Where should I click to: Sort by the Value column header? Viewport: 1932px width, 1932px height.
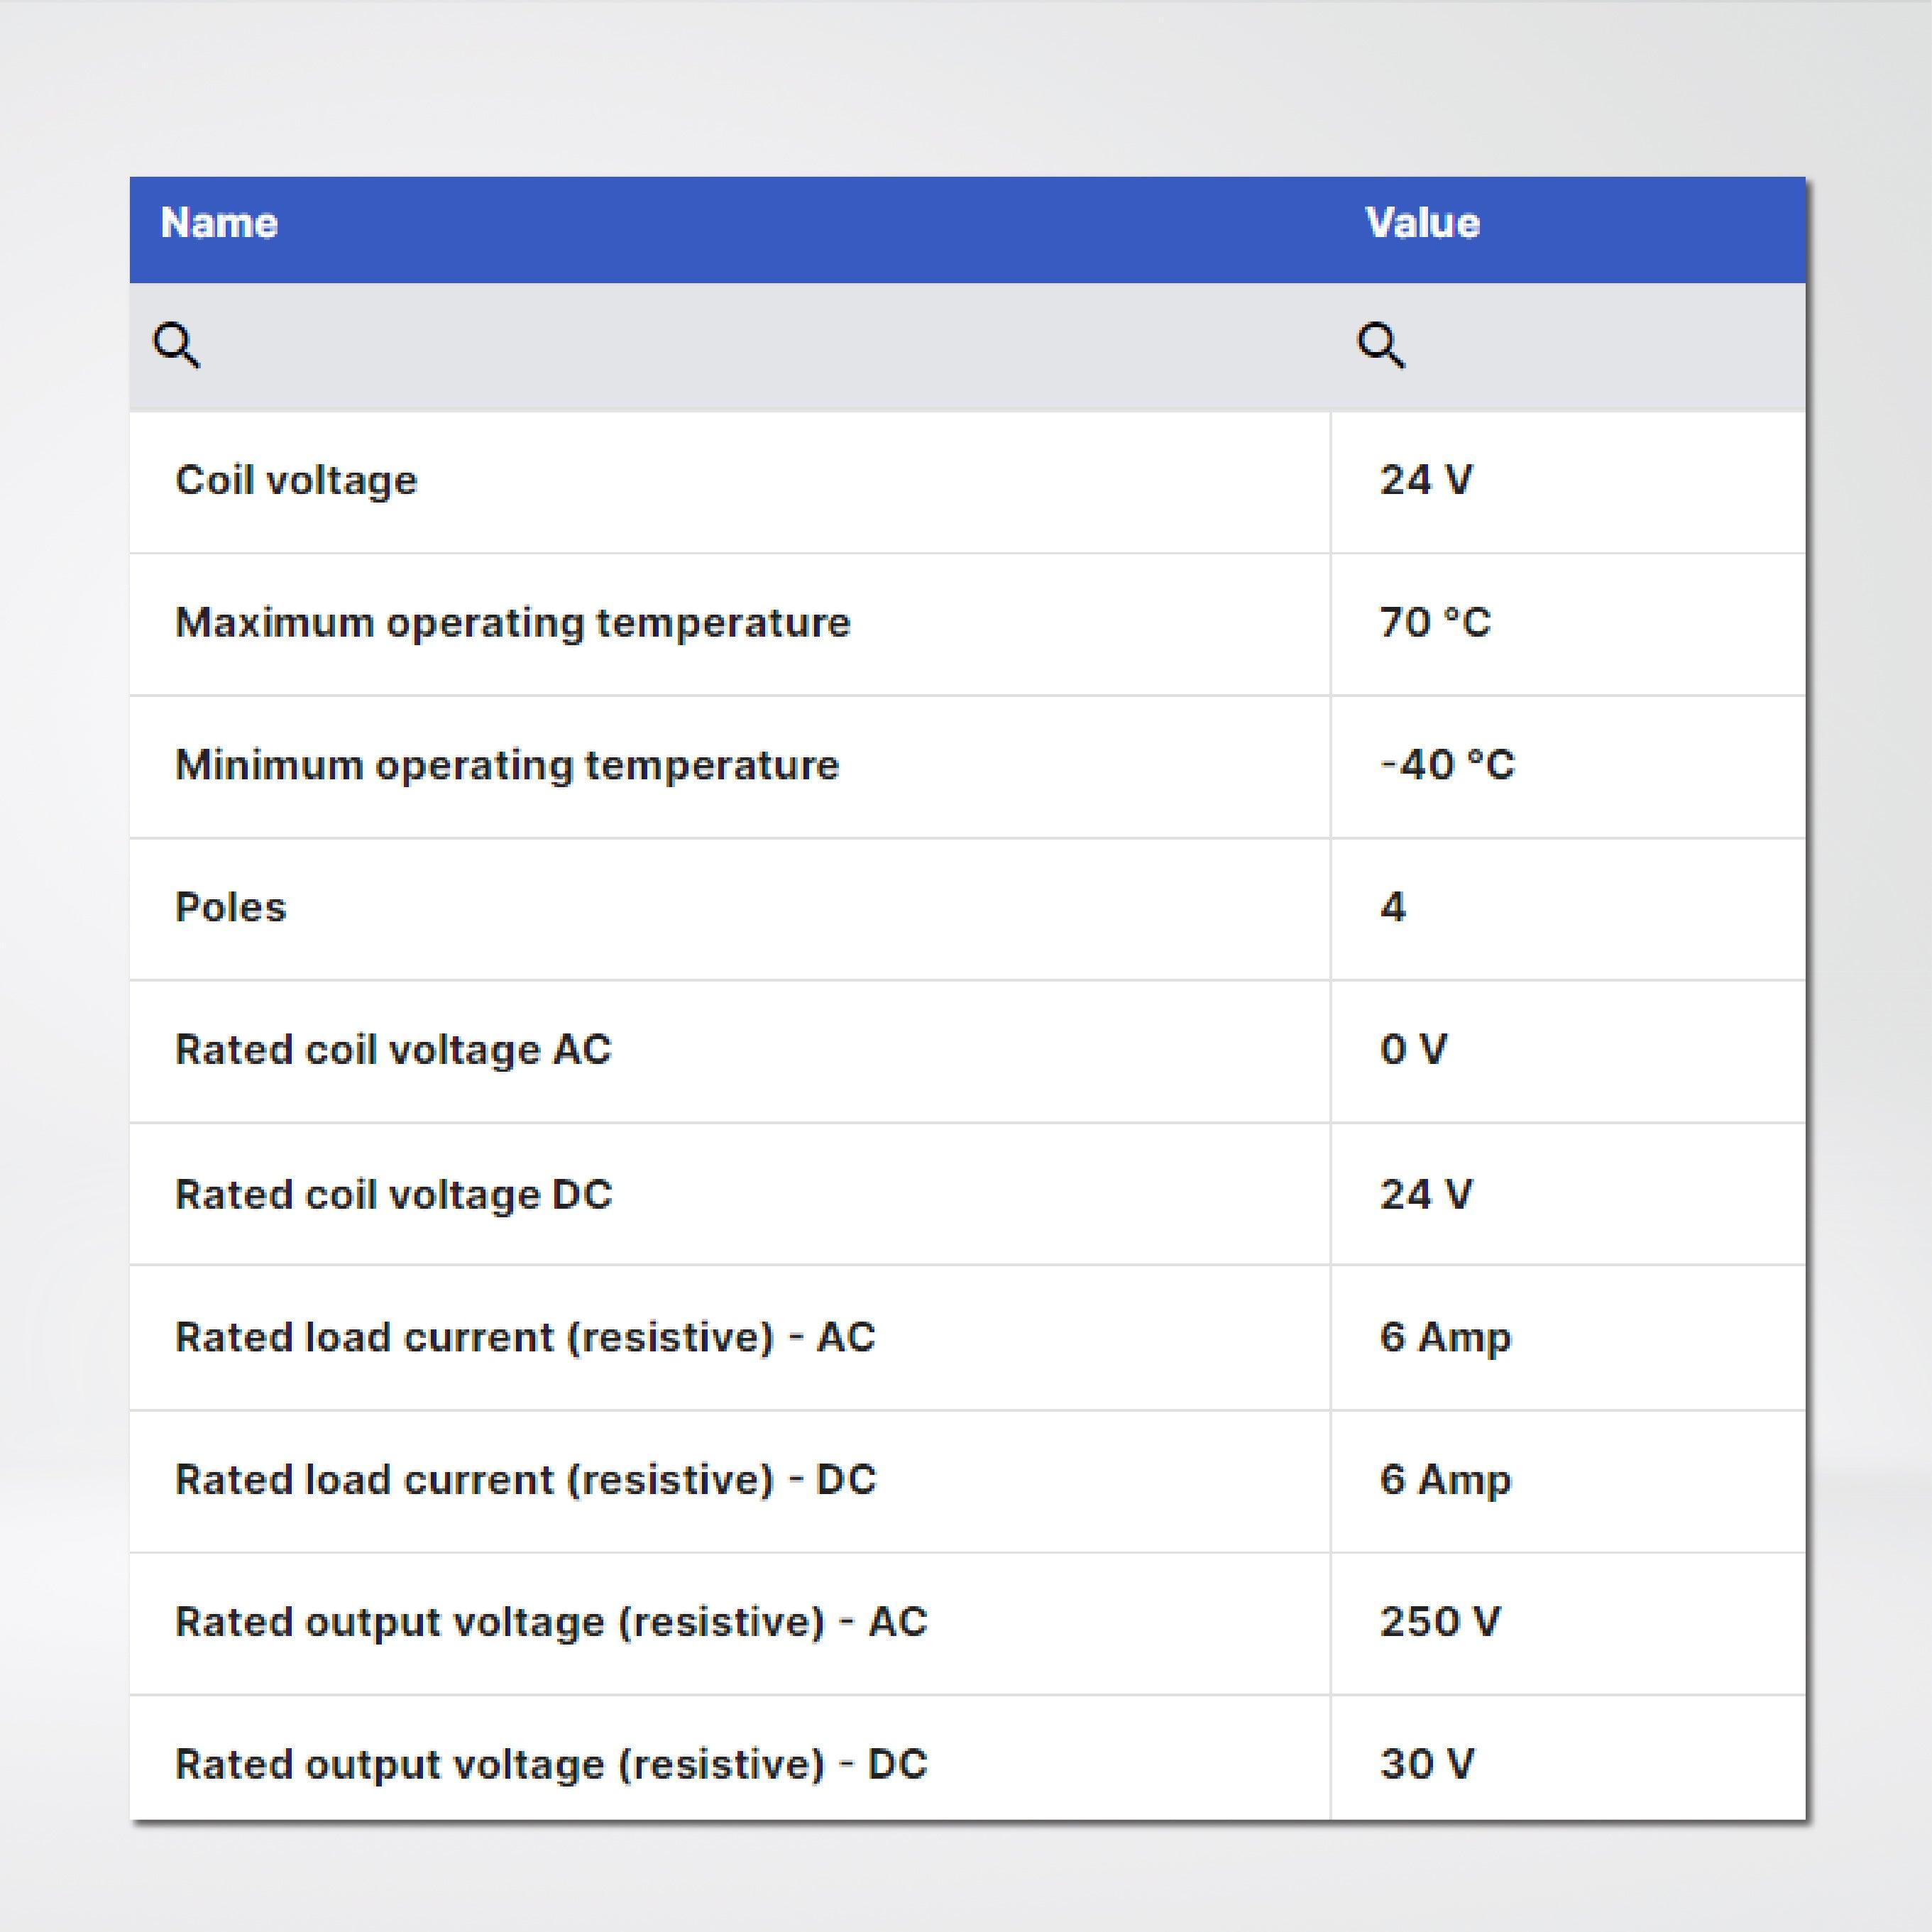tap(1423, 223)
